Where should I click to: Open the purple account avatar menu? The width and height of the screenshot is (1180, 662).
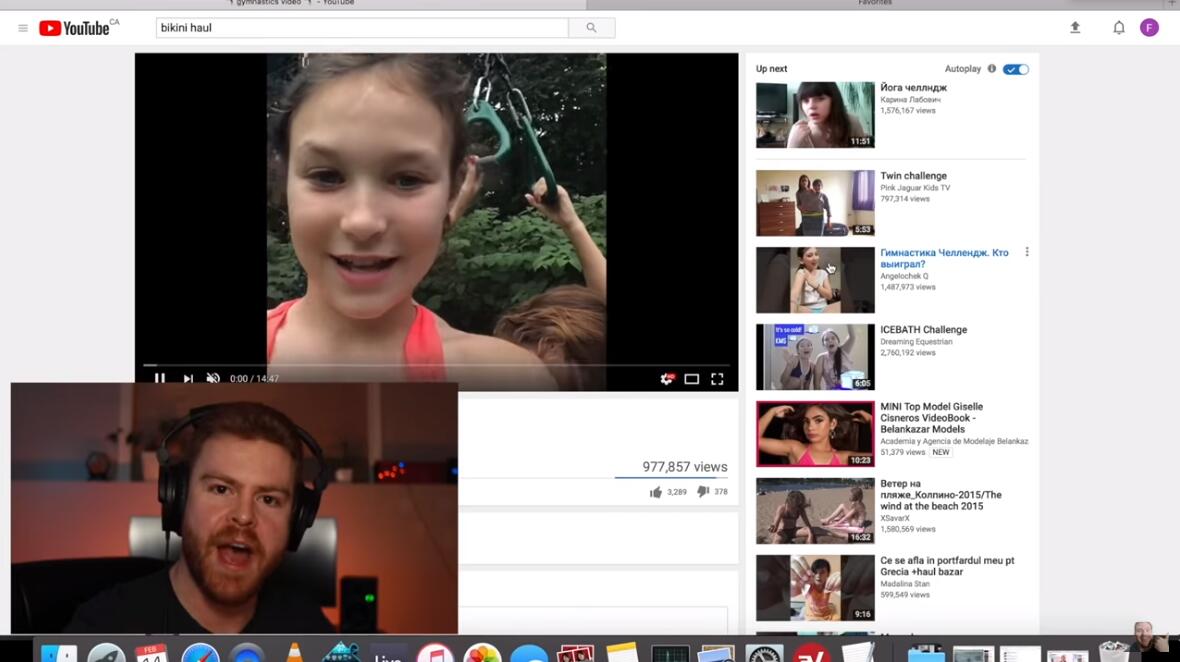coord(1149,28)
